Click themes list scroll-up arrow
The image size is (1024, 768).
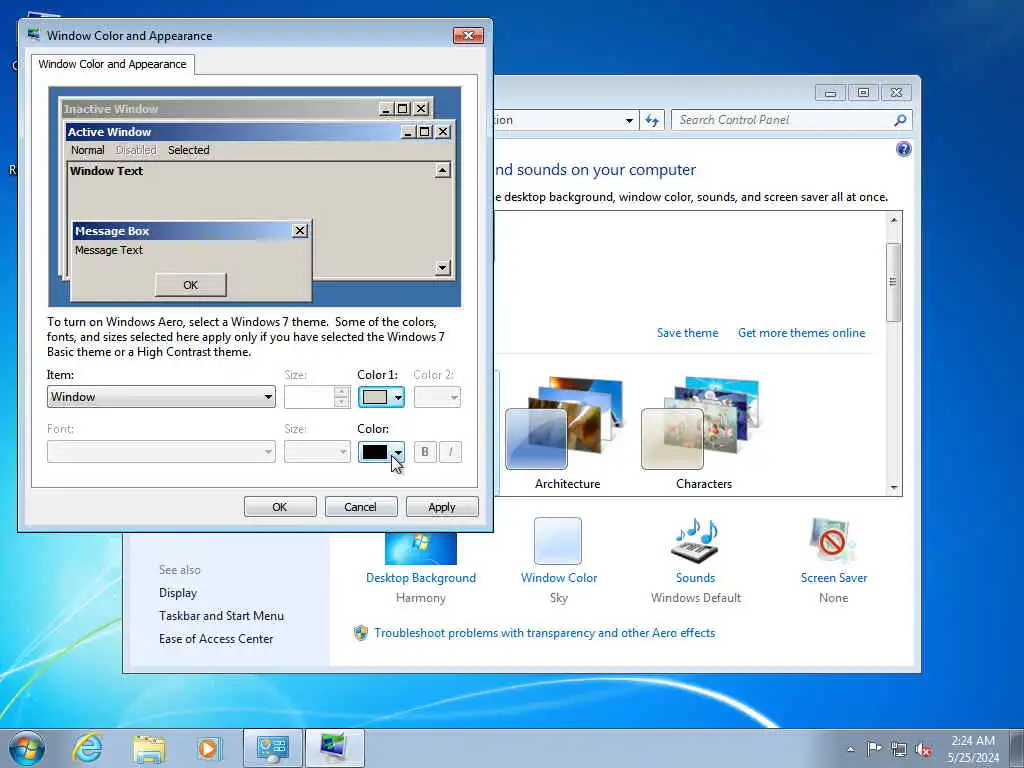[x=894, y=220]
